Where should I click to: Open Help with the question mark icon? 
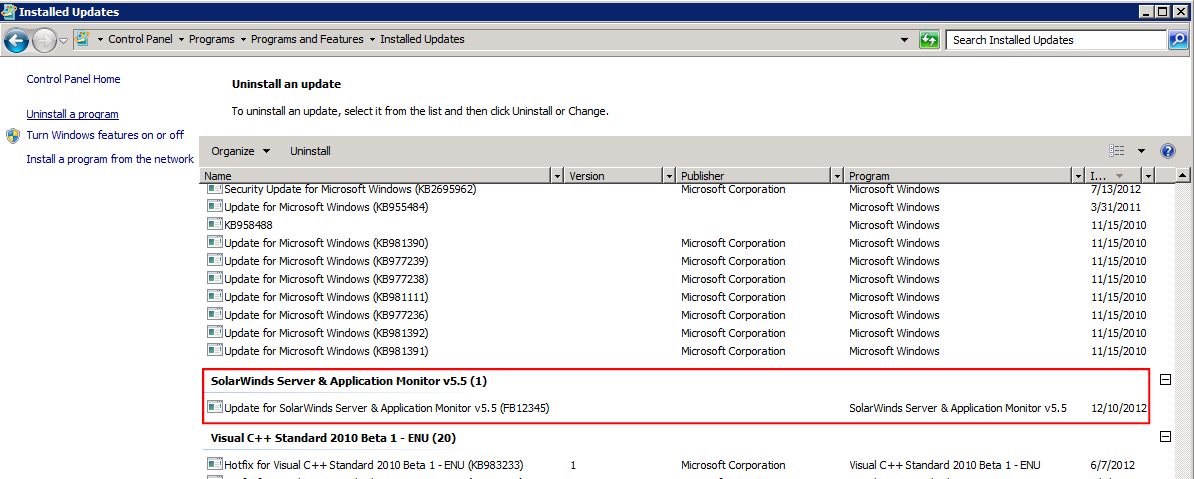click(1168, 151)
